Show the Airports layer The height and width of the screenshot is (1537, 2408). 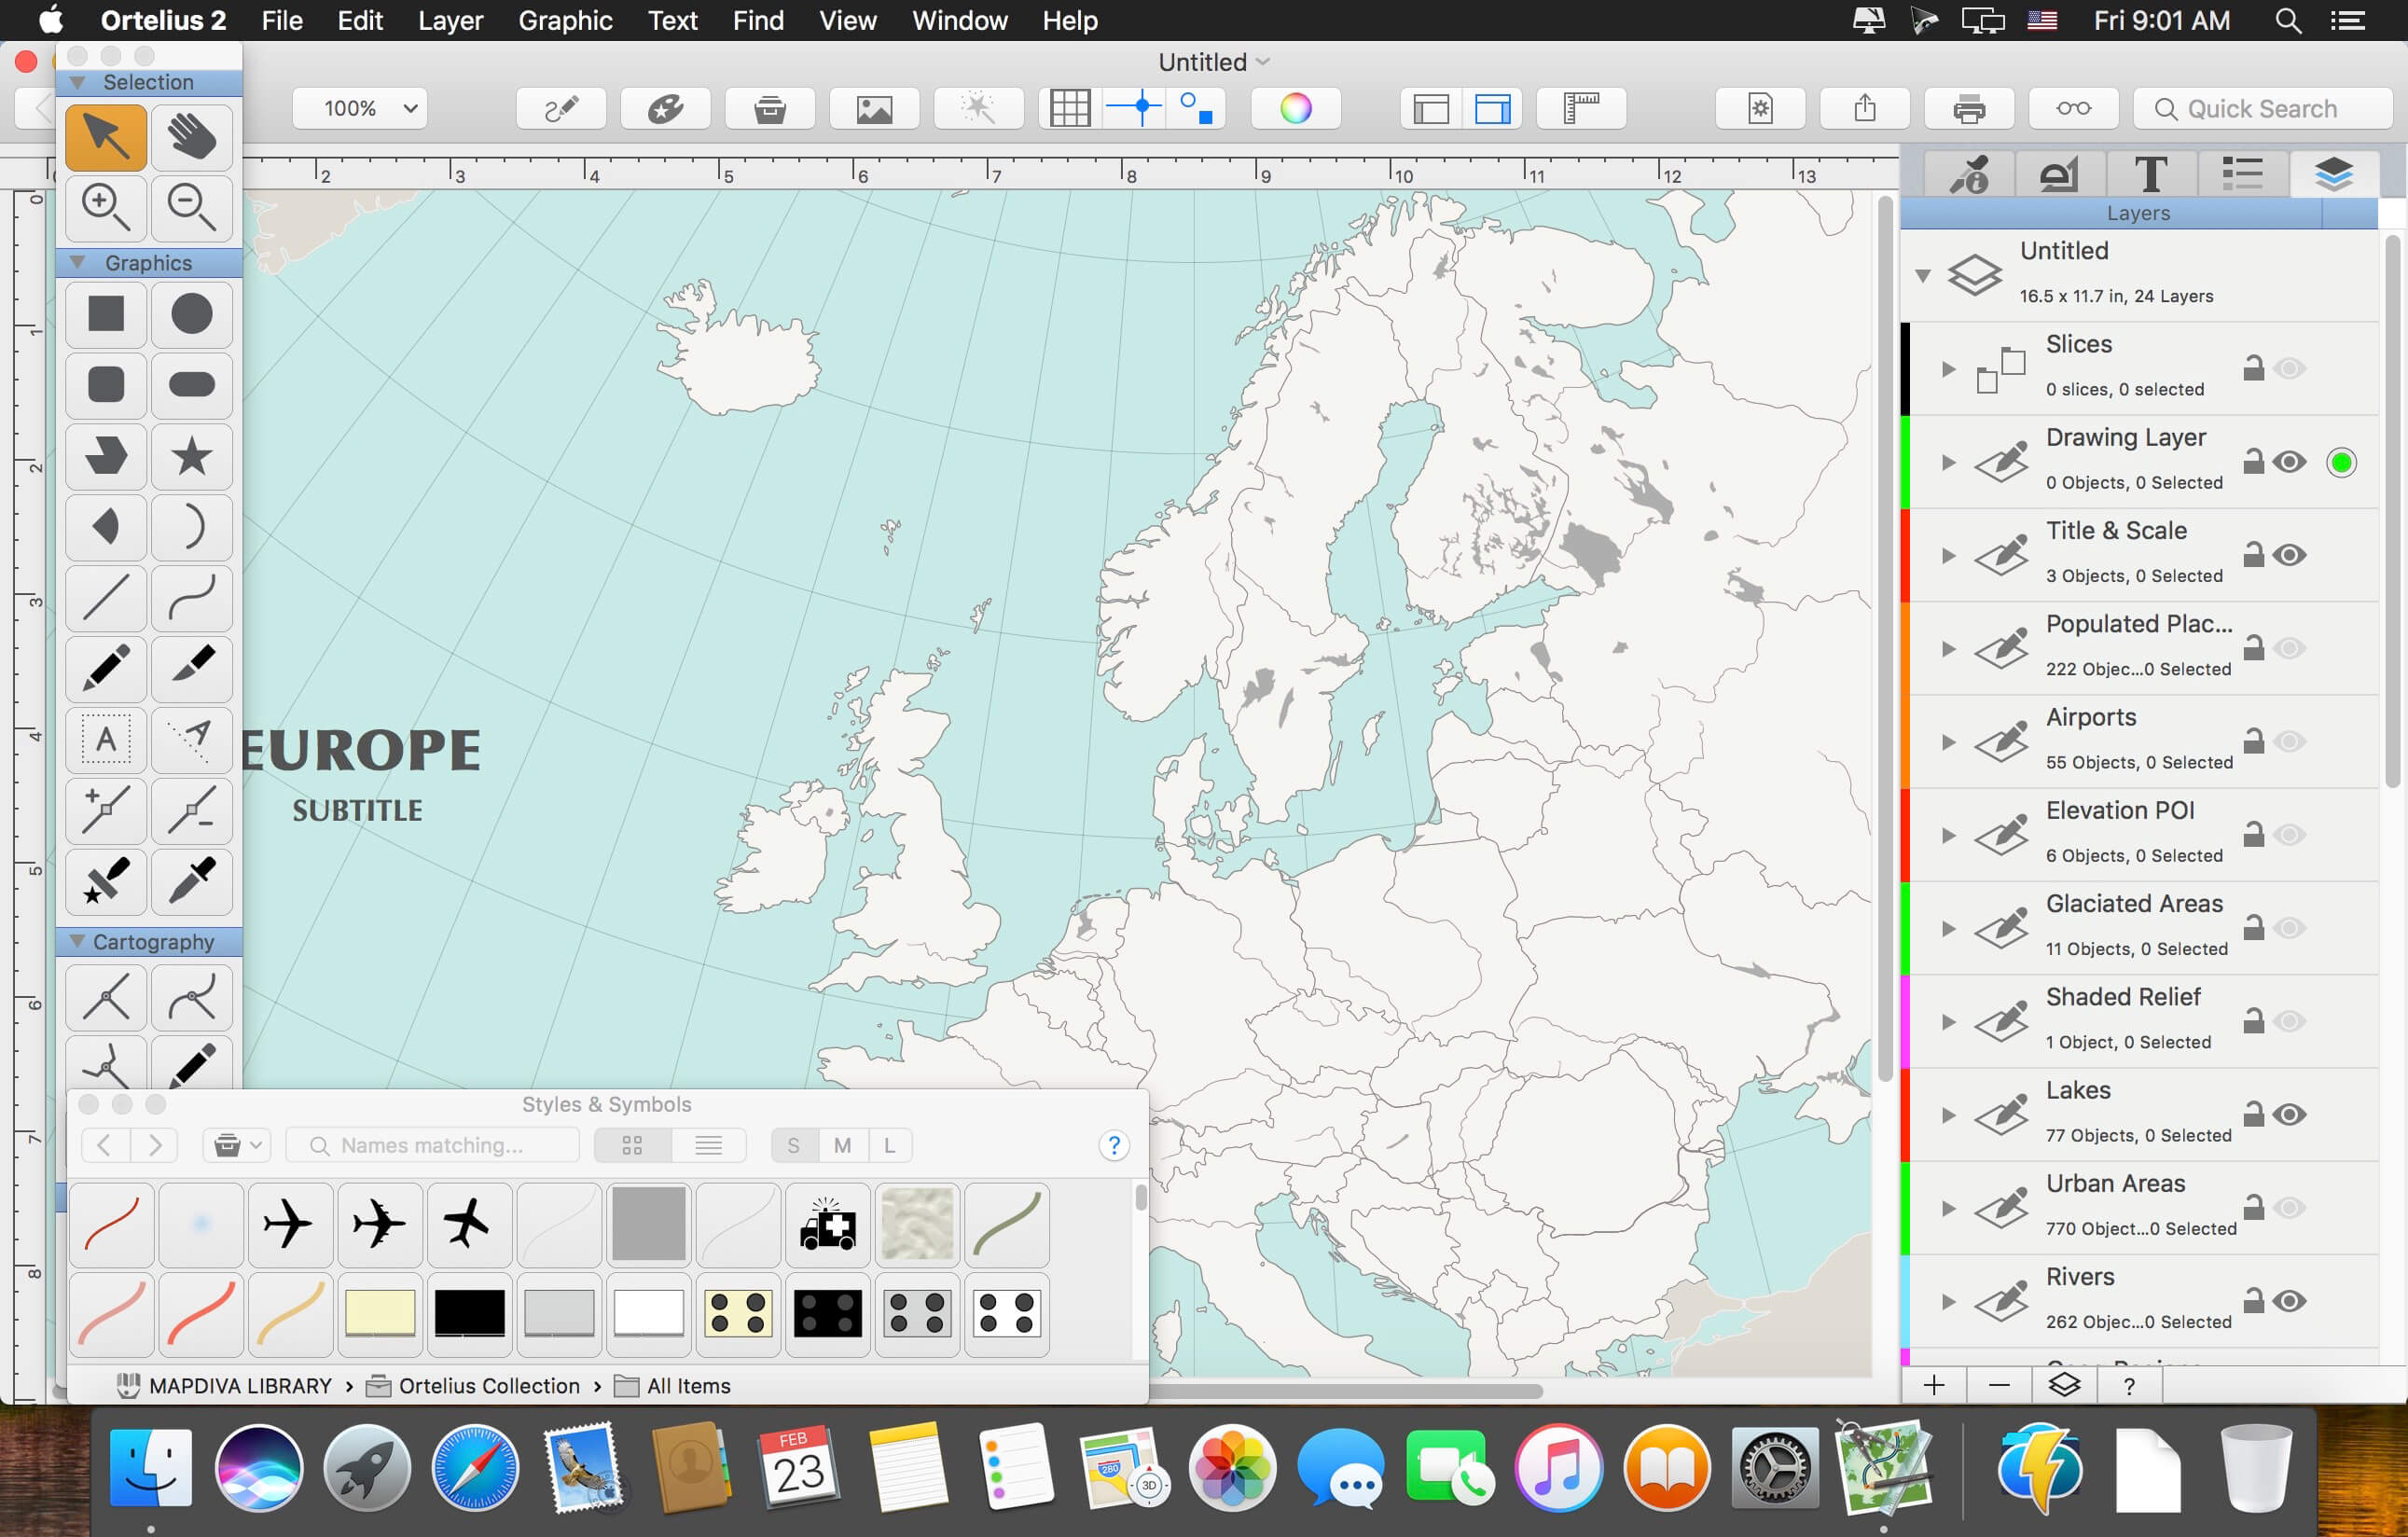tap(2289, 741)
